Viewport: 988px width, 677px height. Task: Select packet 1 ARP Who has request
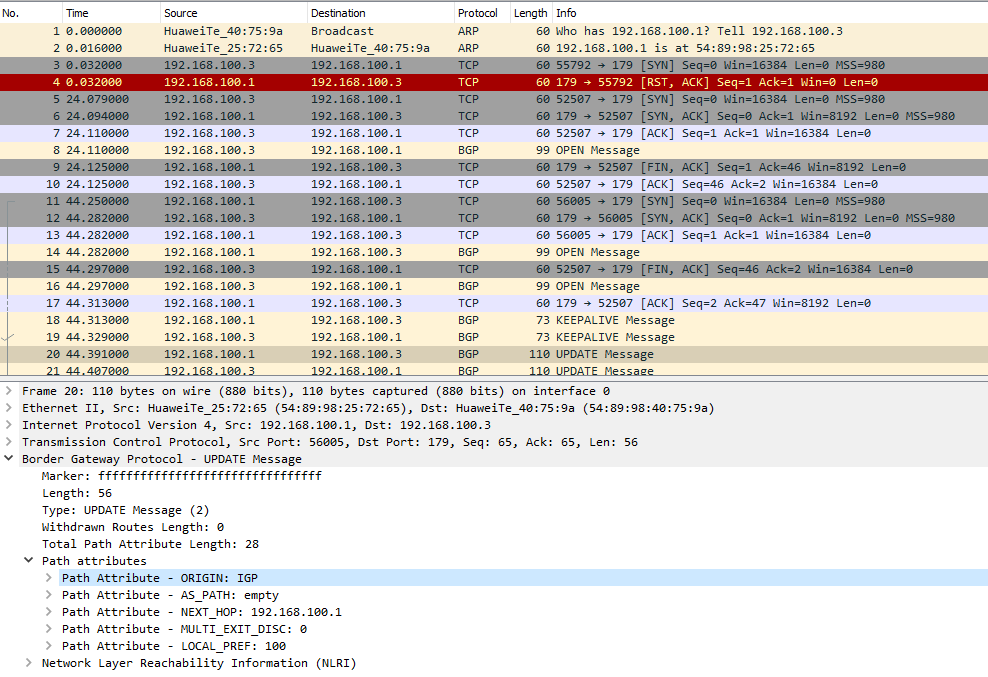(494, 31)
